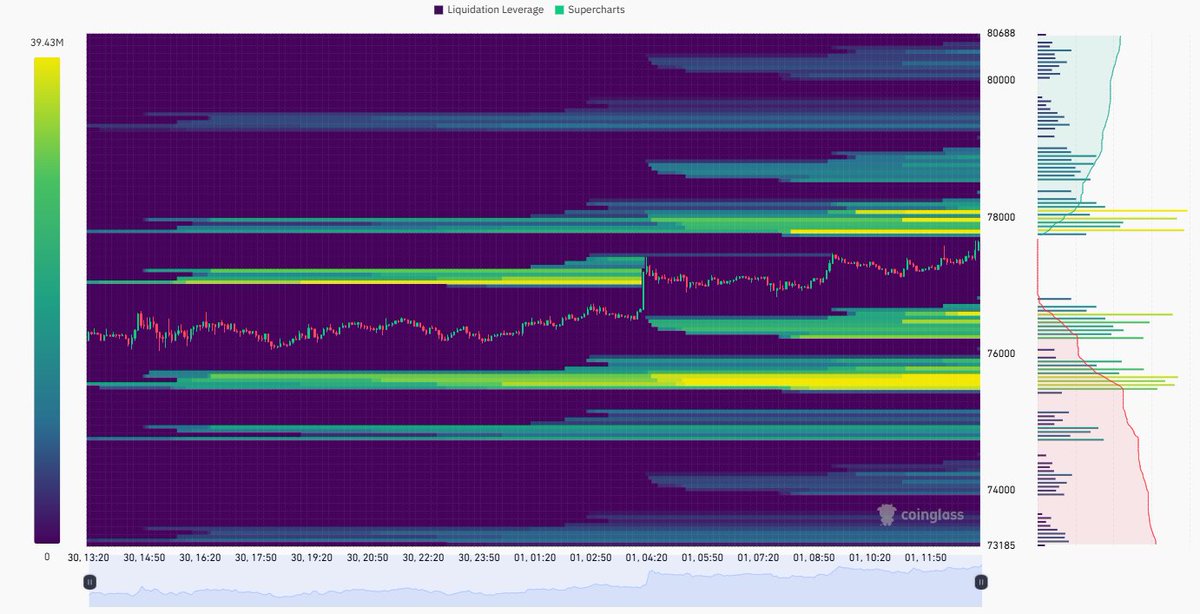Click the 74000 price axis label
Screen dimensions: 1200x614
pos(1001,489)
